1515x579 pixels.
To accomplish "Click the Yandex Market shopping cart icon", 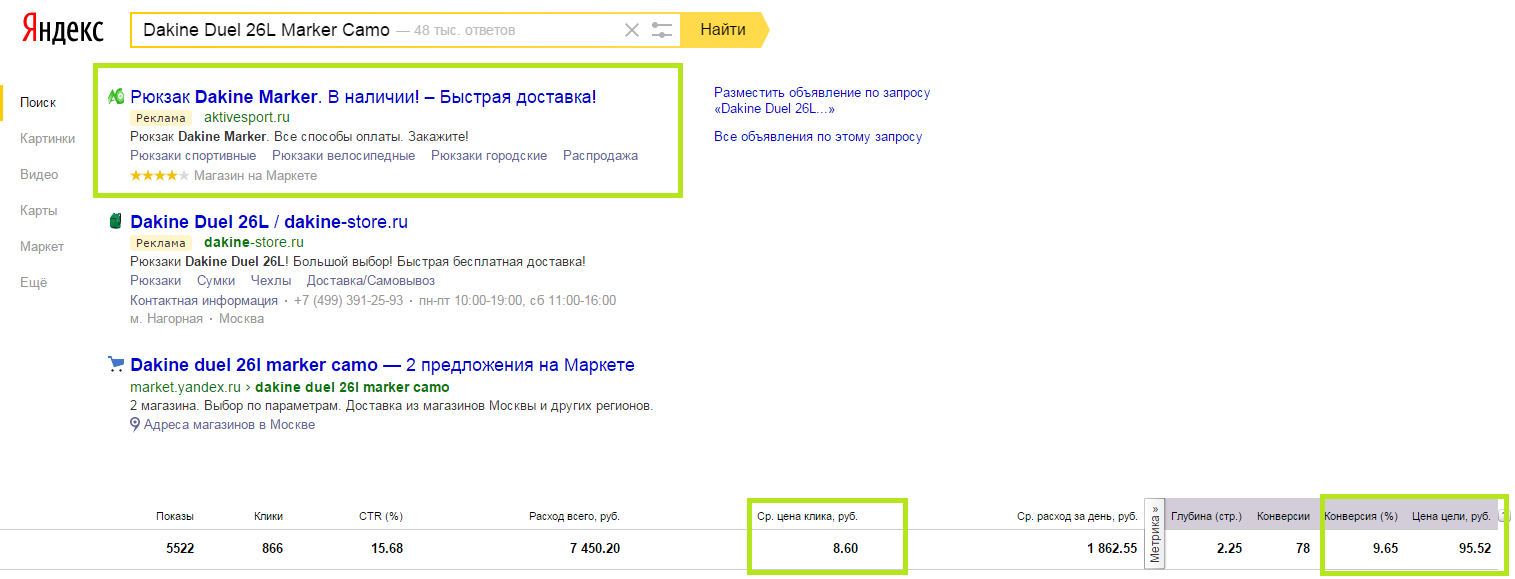I will 116,365.
